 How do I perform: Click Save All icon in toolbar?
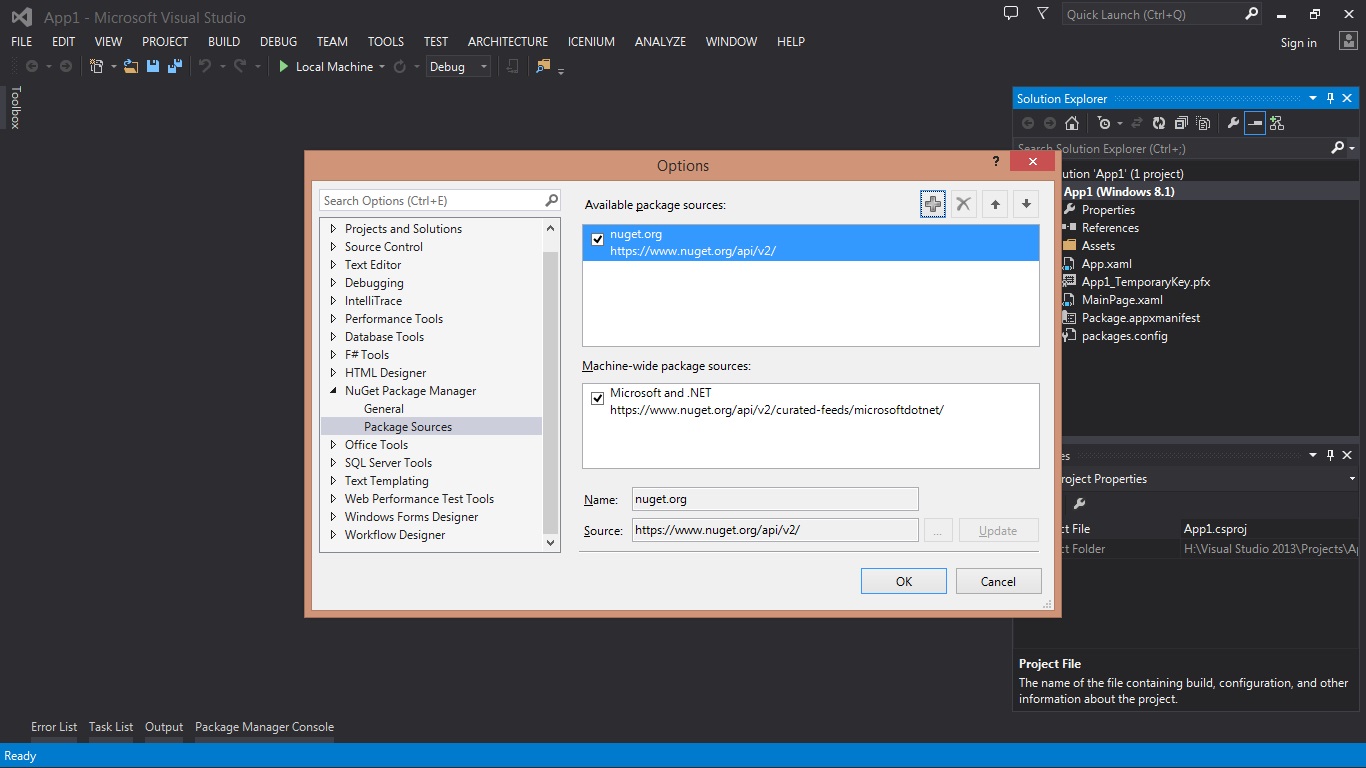[x=175, y=66]
